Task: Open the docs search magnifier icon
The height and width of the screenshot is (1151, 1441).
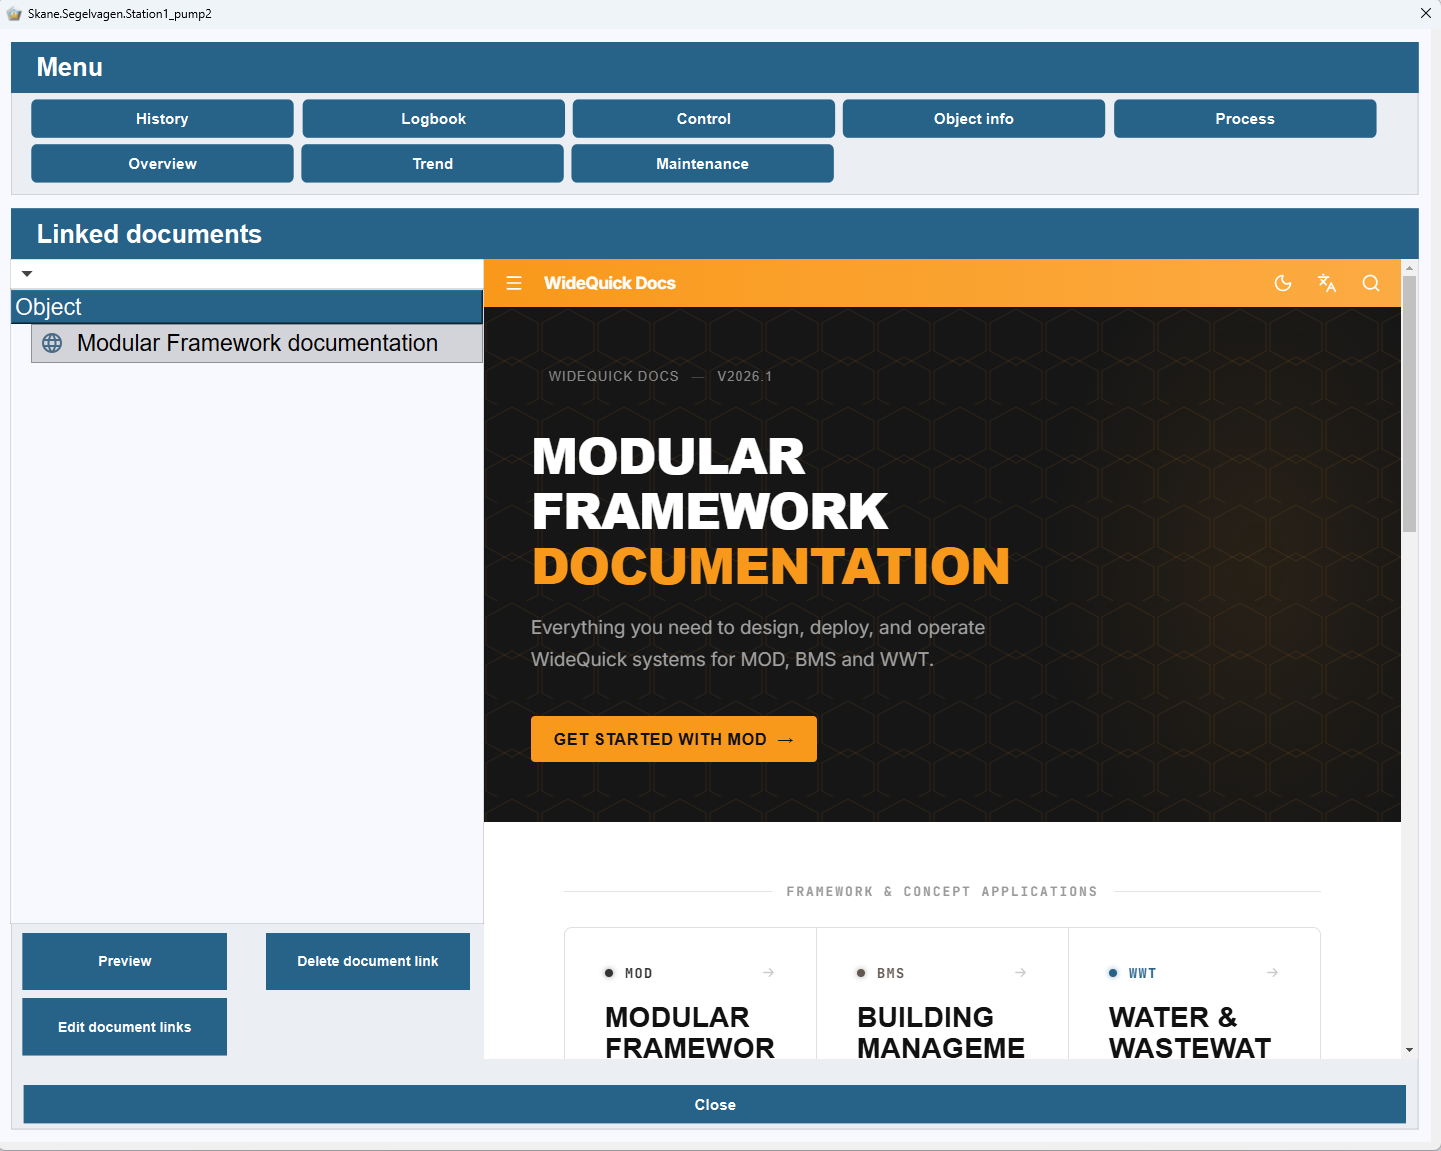Action: click(1371, 283)
